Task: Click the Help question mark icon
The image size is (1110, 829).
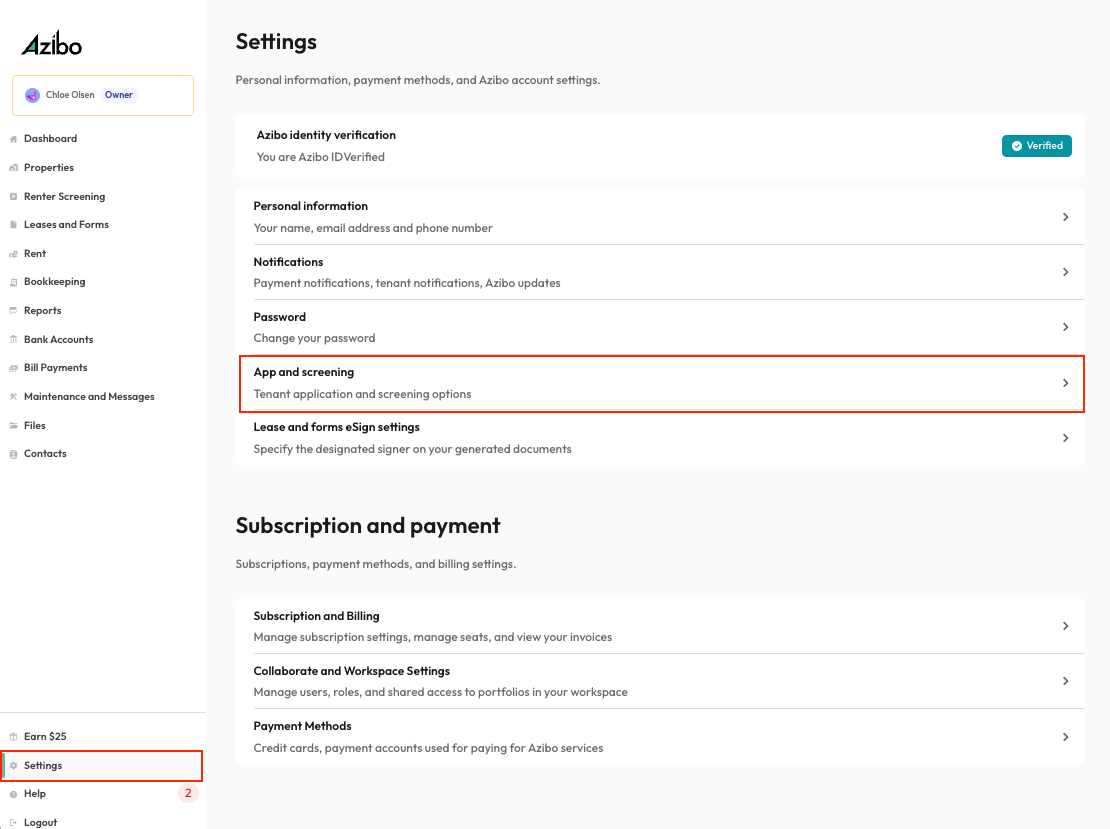Action: click(x=13, y=794)
